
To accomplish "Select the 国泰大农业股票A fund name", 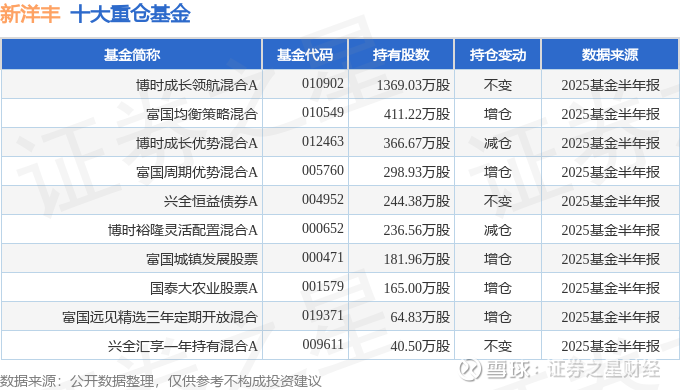I will 204,288.
